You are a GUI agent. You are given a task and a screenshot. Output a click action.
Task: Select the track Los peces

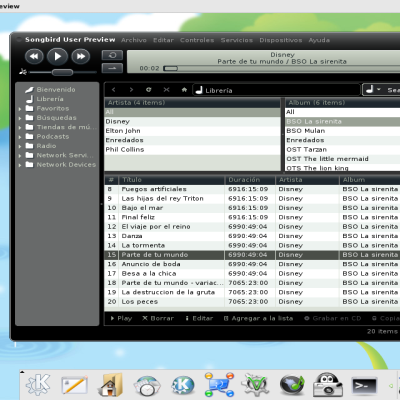coord(252,301)
